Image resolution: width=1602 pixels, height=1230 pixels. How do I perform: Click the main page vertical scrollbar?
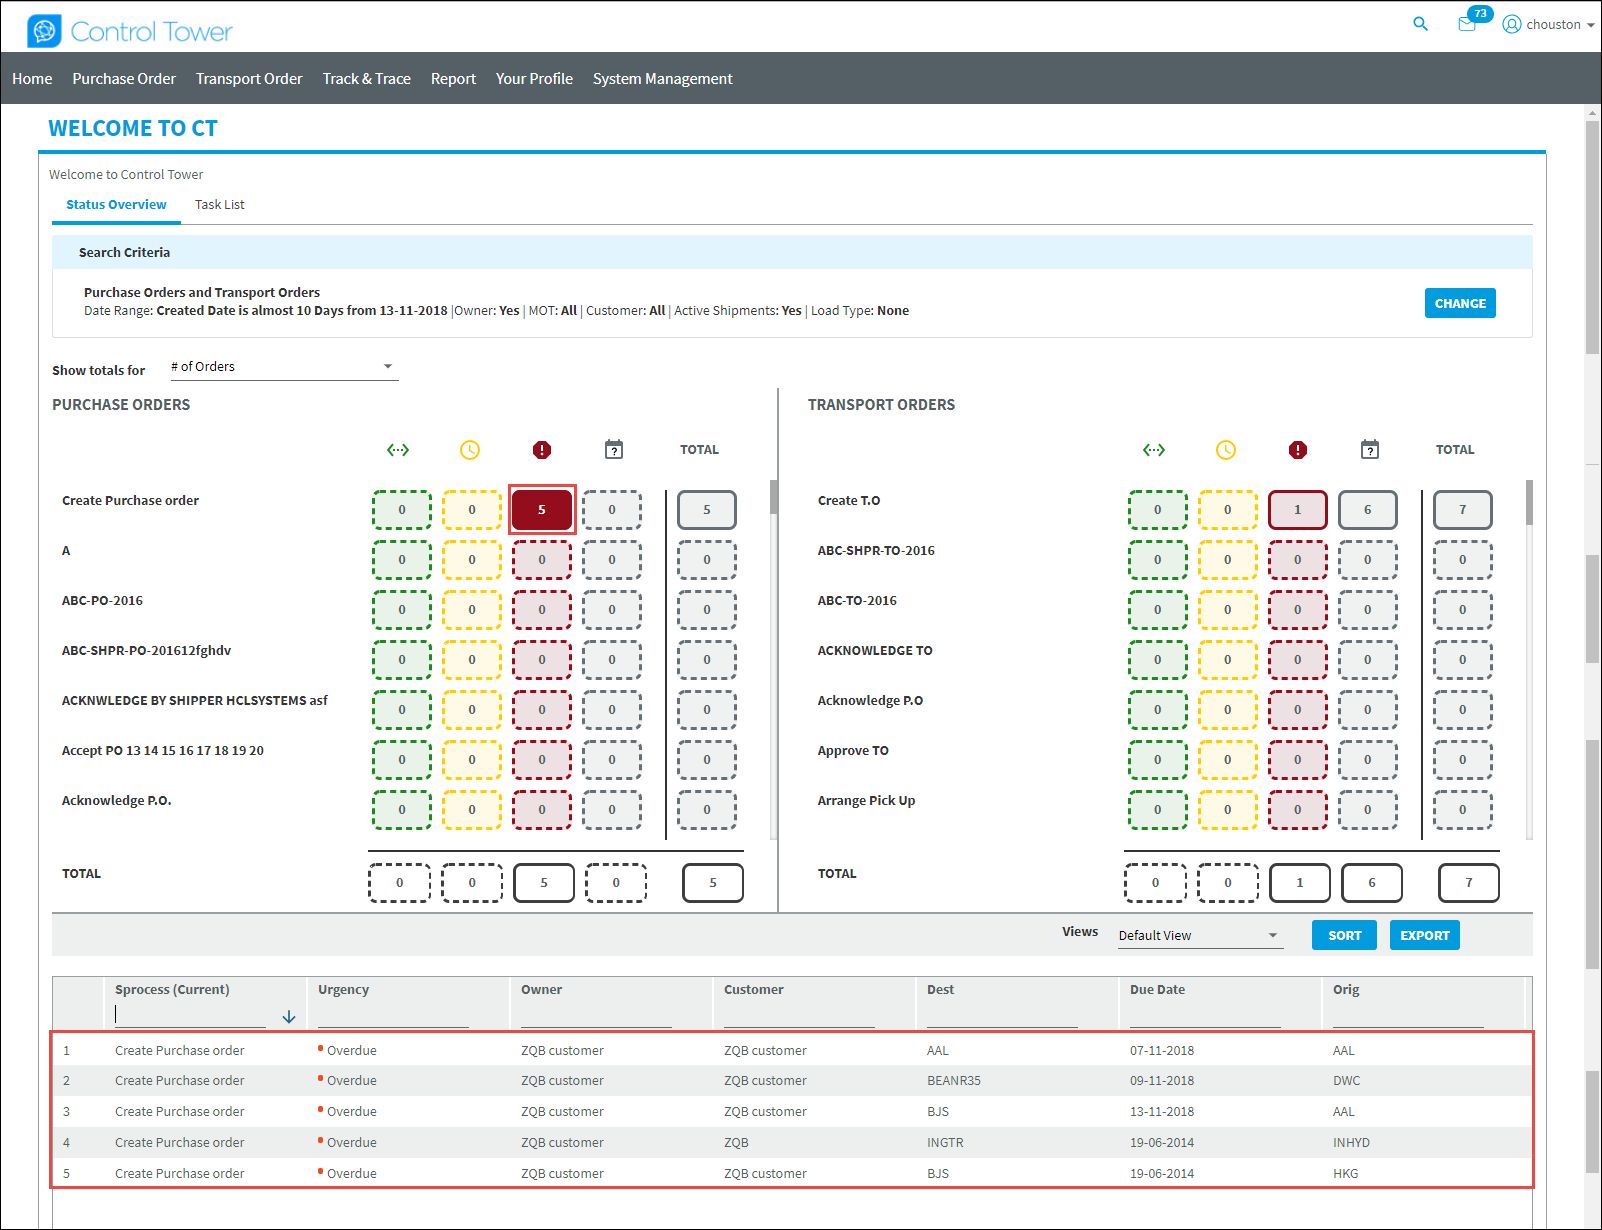point(1593,238)
